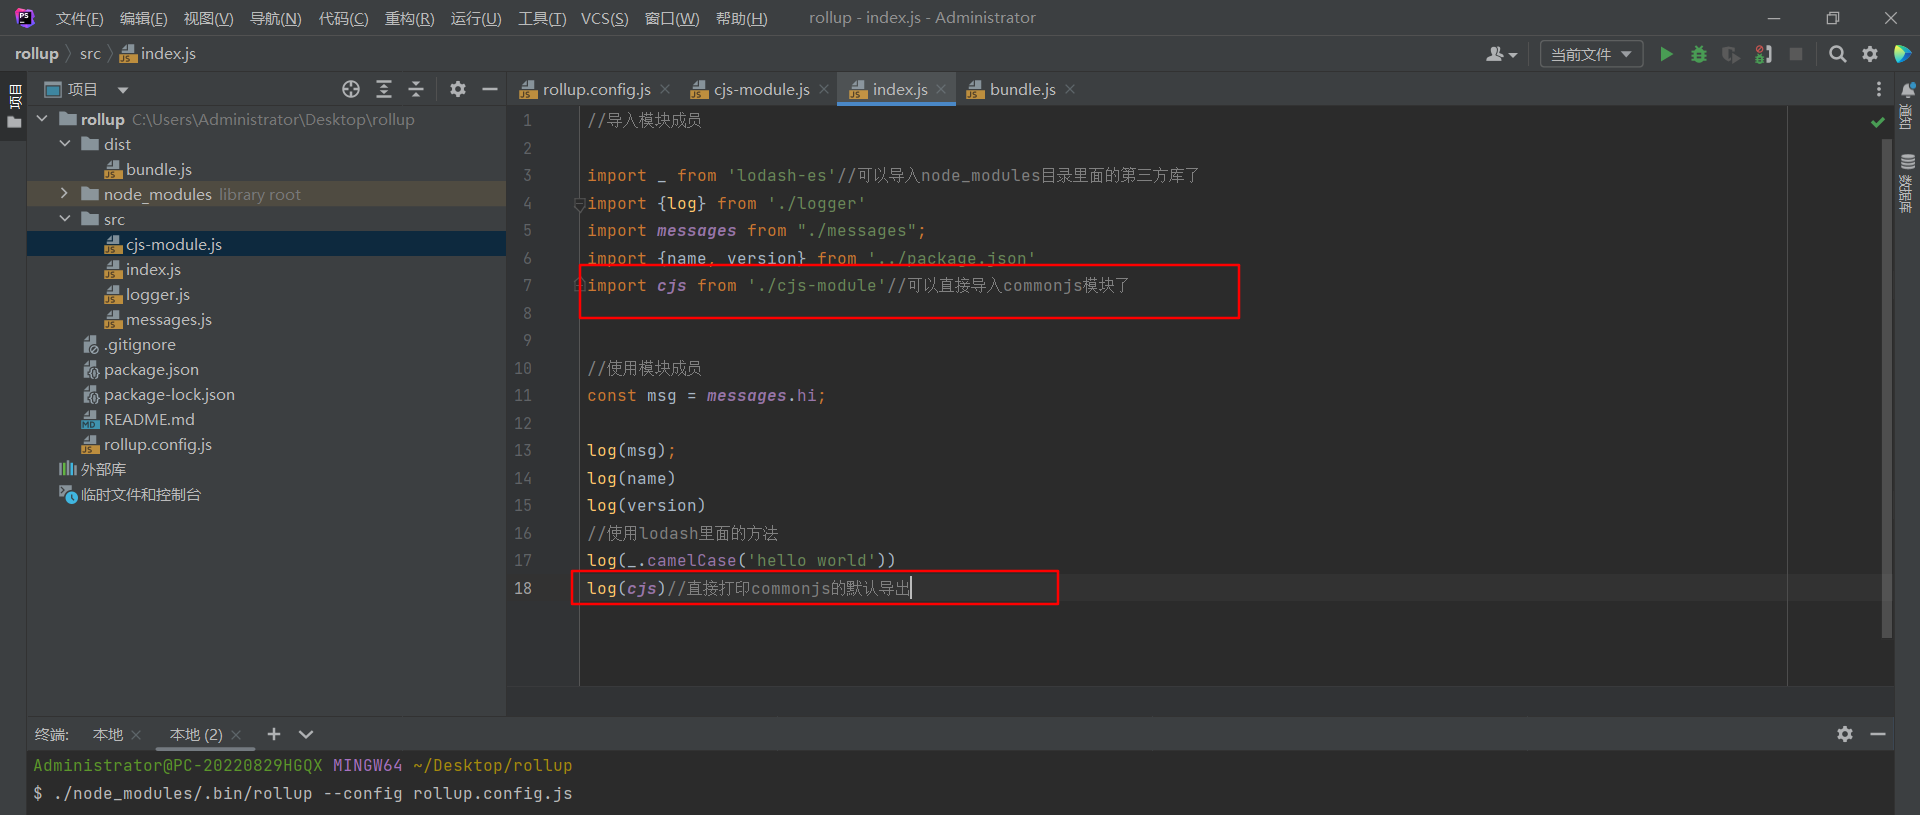Open the Edit menu
The width and height of the screenshot is (1920, 815).
143,18
